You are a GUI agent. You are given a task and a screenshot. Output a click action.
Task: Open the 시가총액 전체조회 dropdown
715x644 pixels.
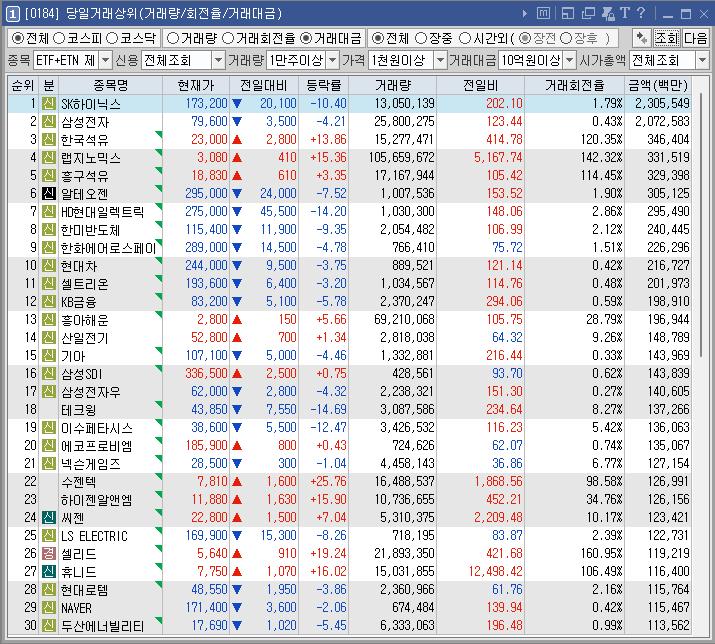[x=702, y=60]
